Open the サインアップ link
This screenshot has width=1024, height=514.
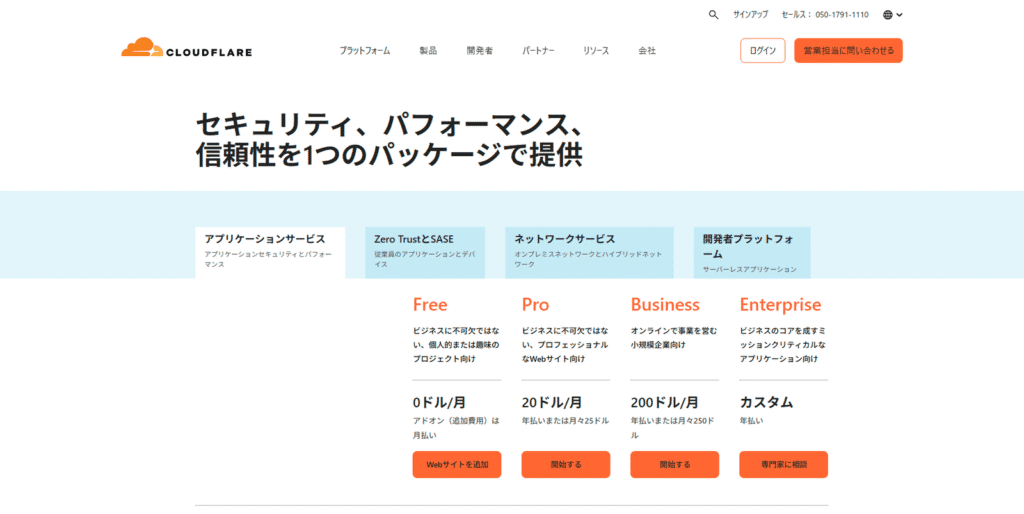point(750,14)
